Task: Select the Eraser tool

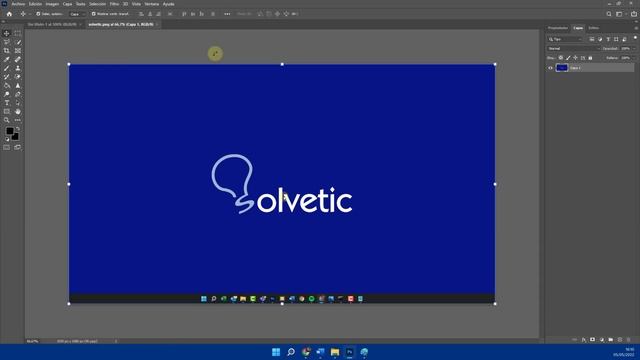Action: coord(18,77)
